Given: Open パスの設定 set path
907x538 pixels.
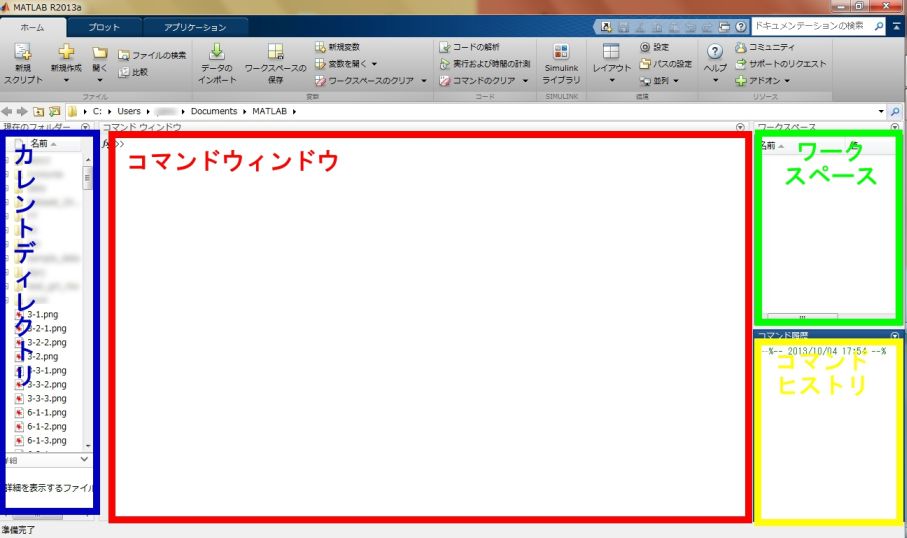Looking at the screenshot, I should (x=665, y=64).
